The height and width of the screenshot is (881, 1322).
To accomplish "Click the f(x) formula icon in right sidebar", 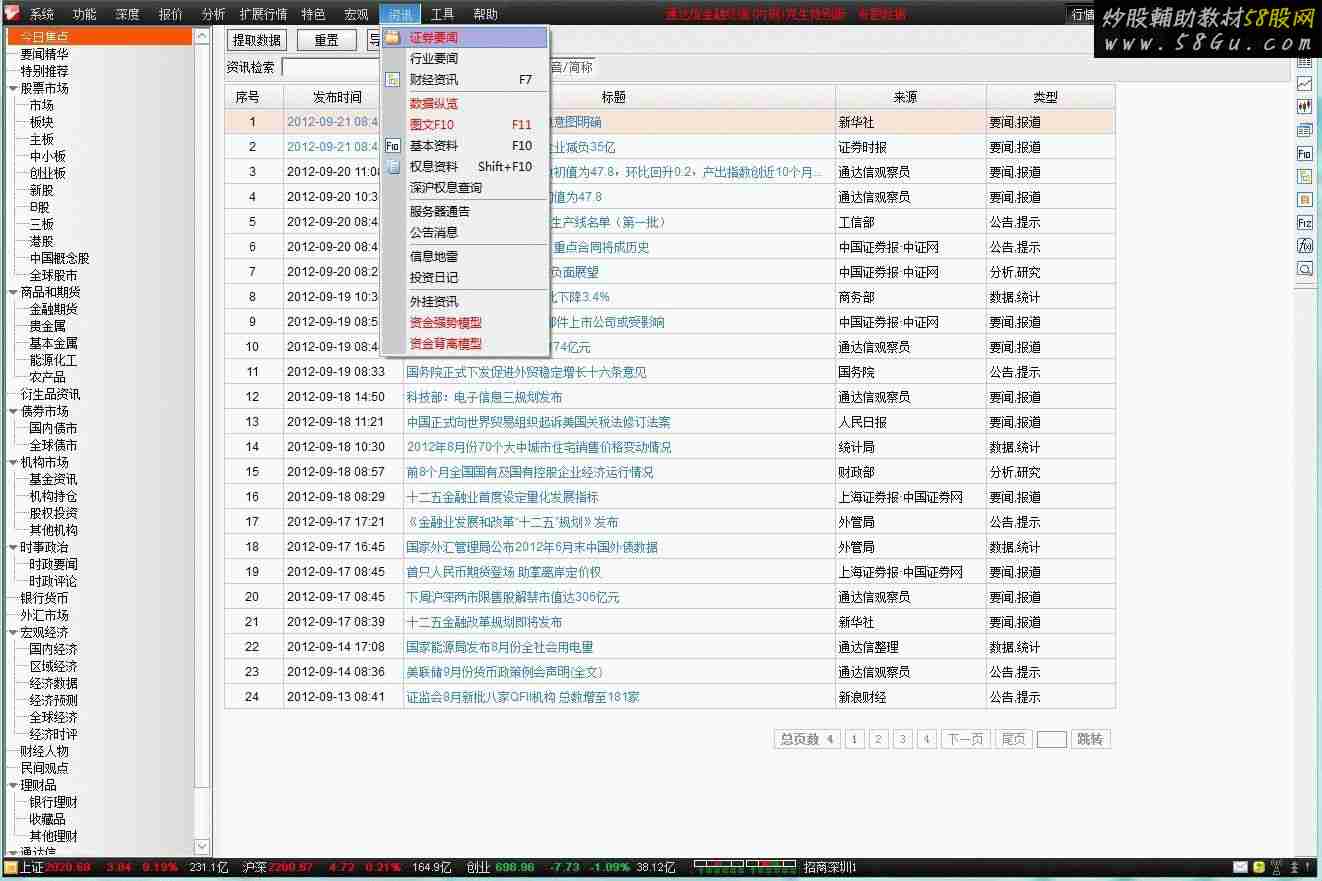I will click(1305, 245).
